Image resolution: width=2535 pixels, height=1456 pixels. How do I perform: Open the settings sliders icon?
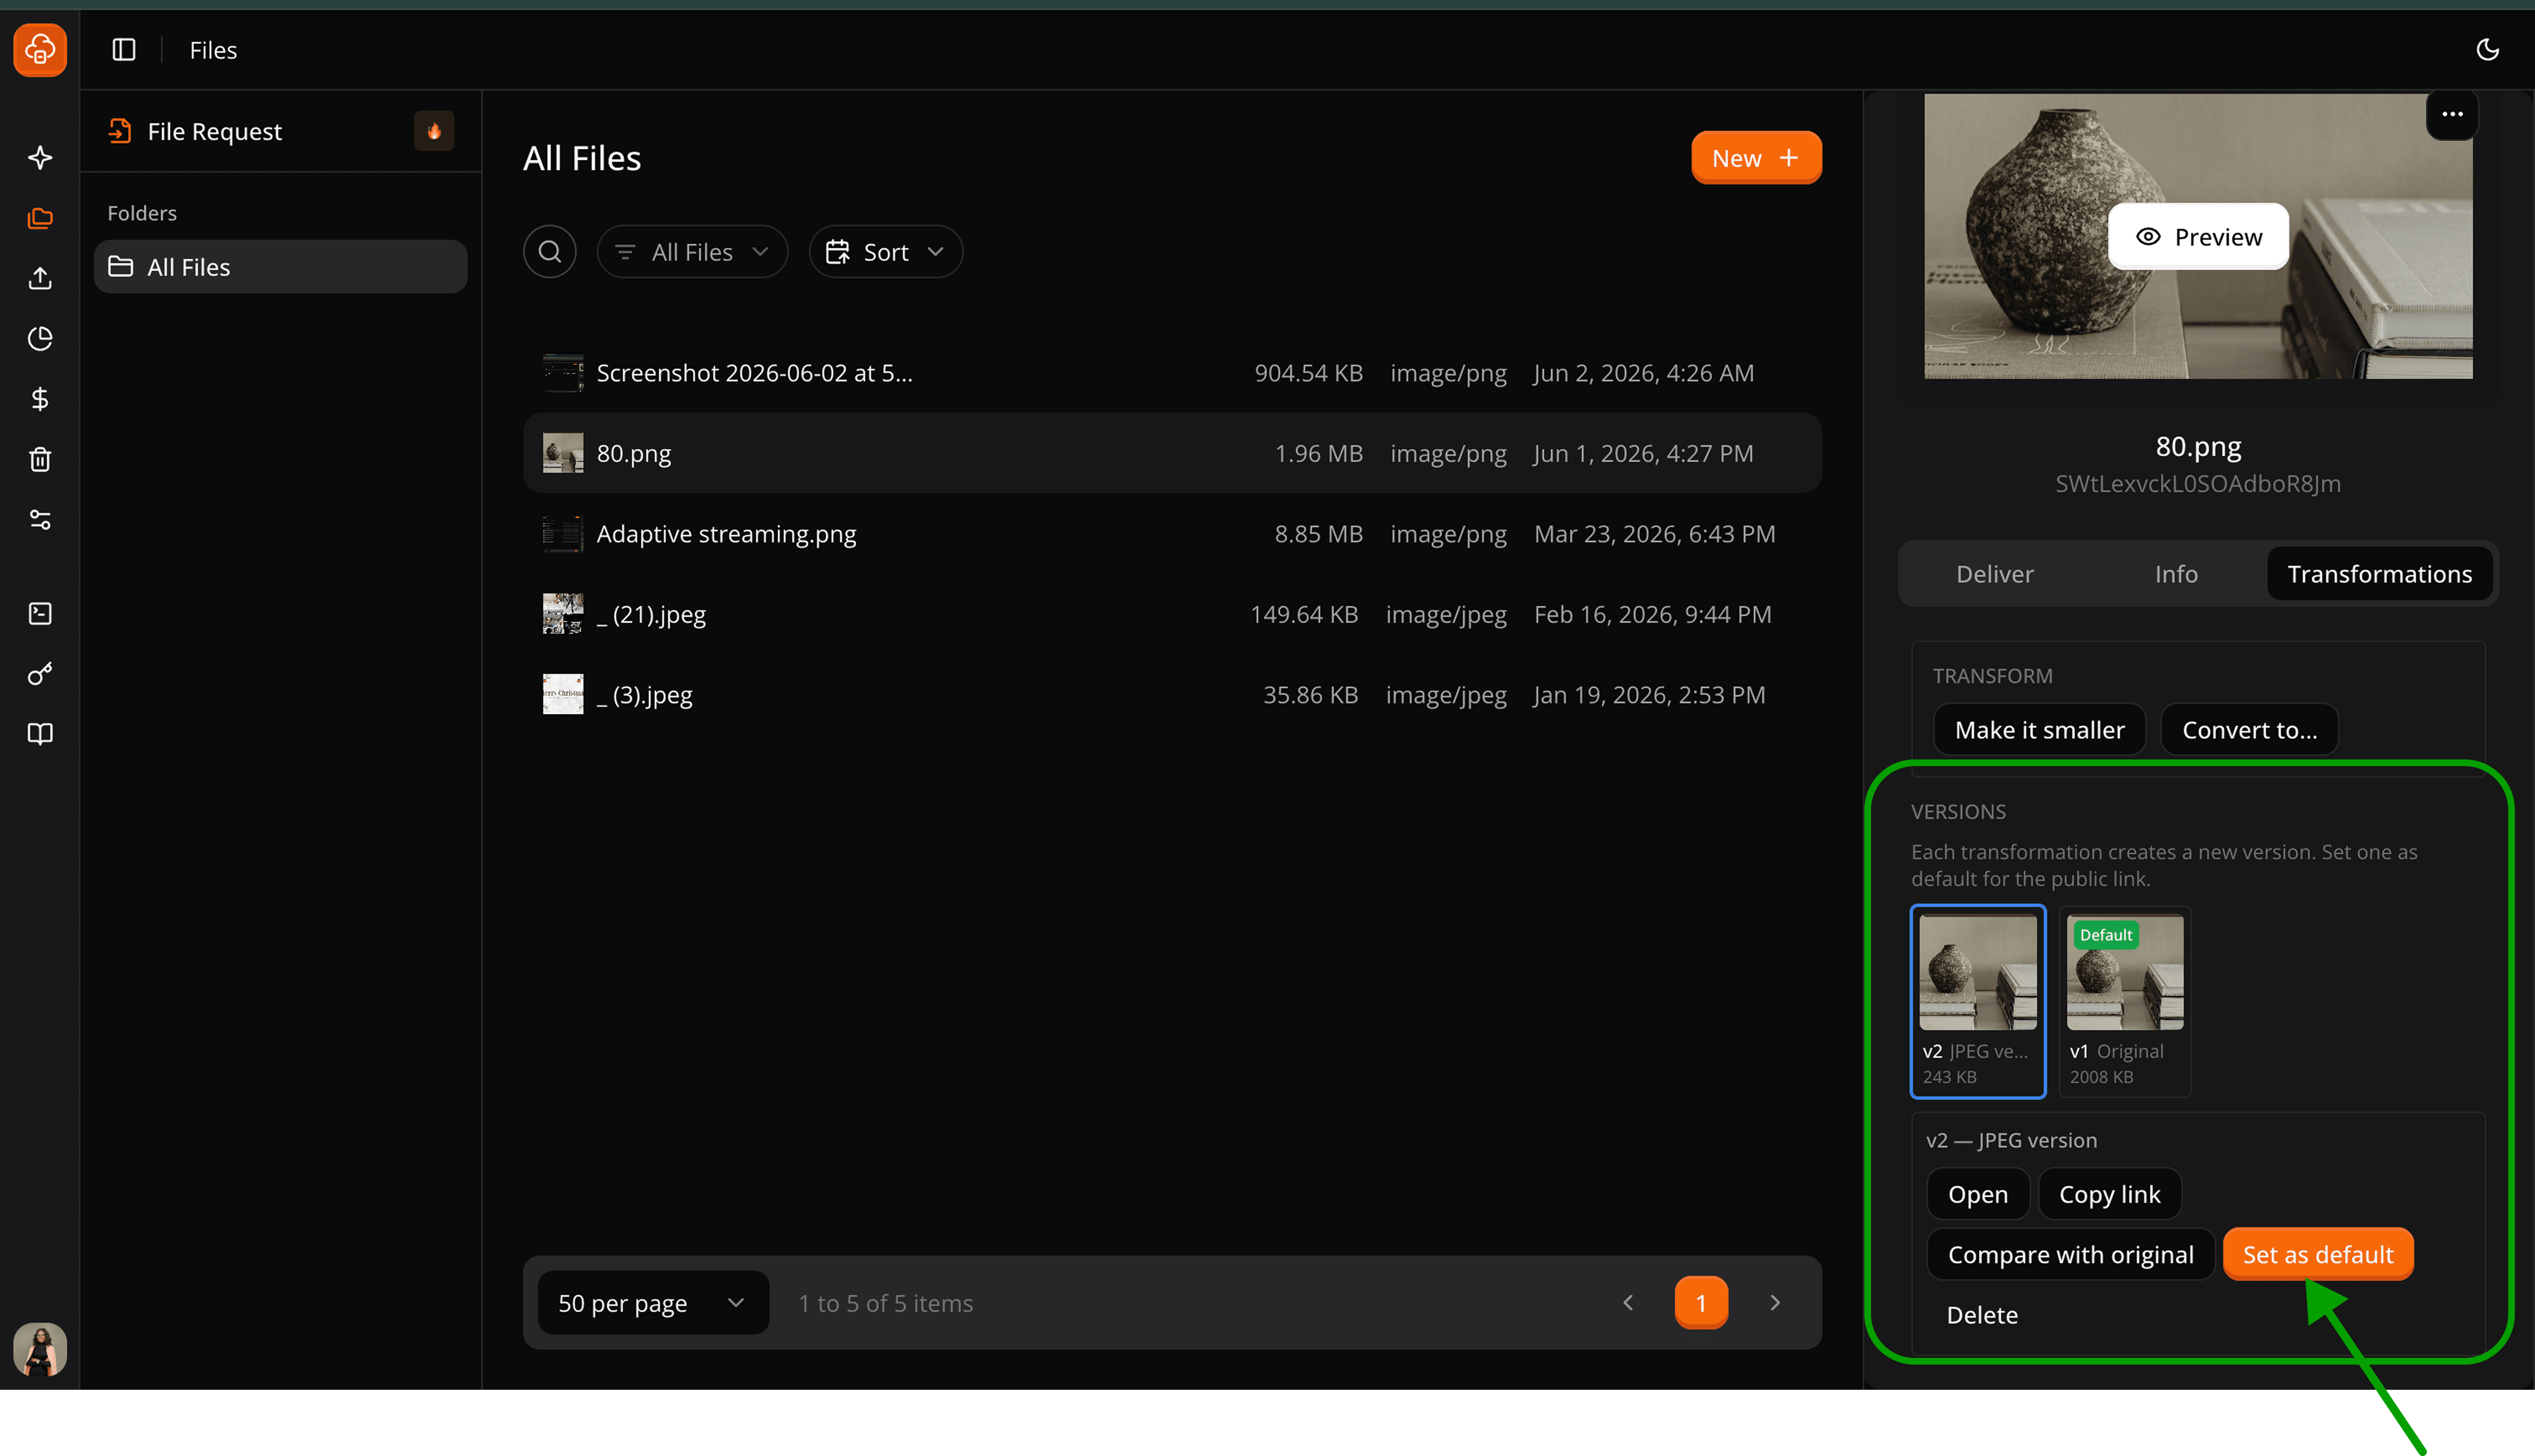click(x=40, y=520)
